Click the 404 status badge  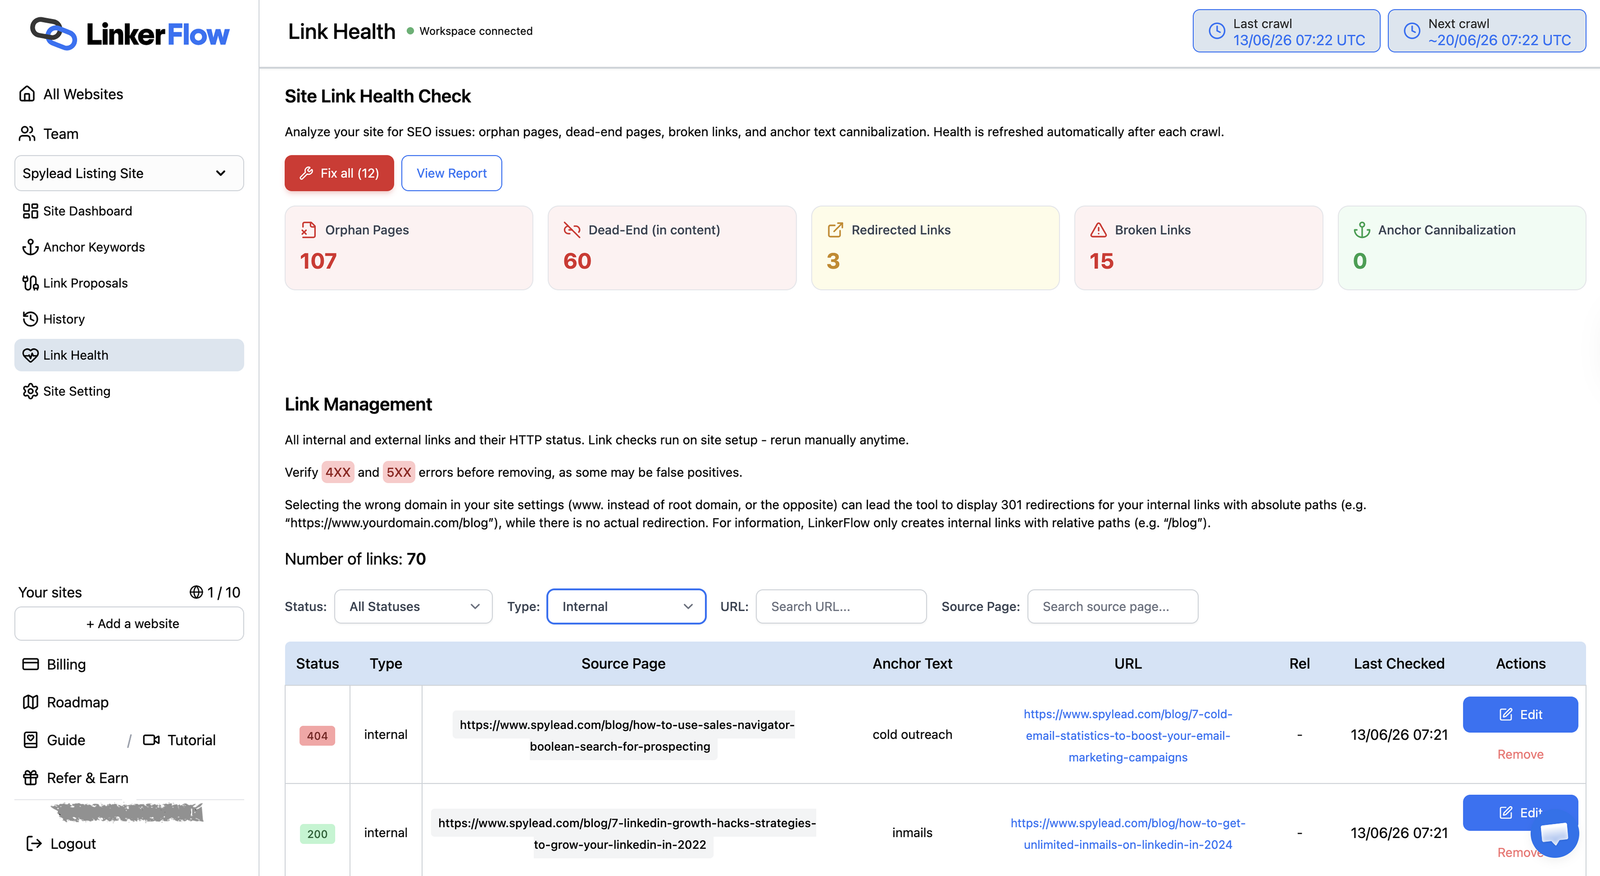point(317,736)
